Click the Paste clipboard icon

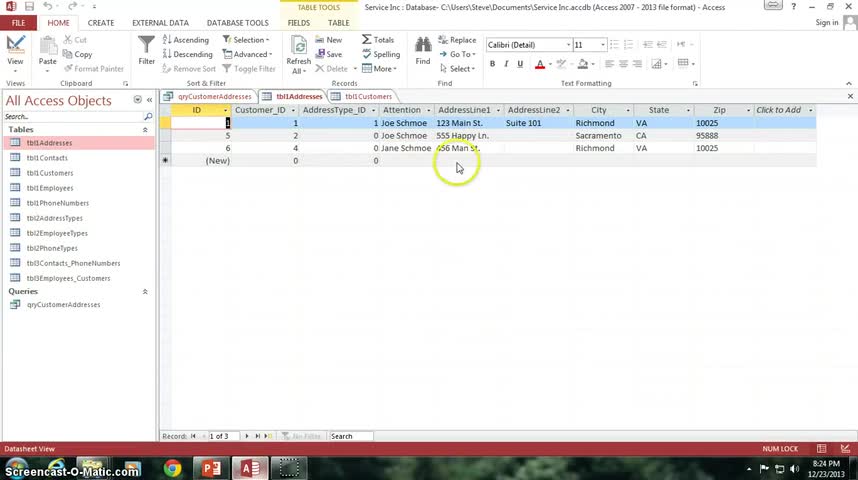click(48, 47)
